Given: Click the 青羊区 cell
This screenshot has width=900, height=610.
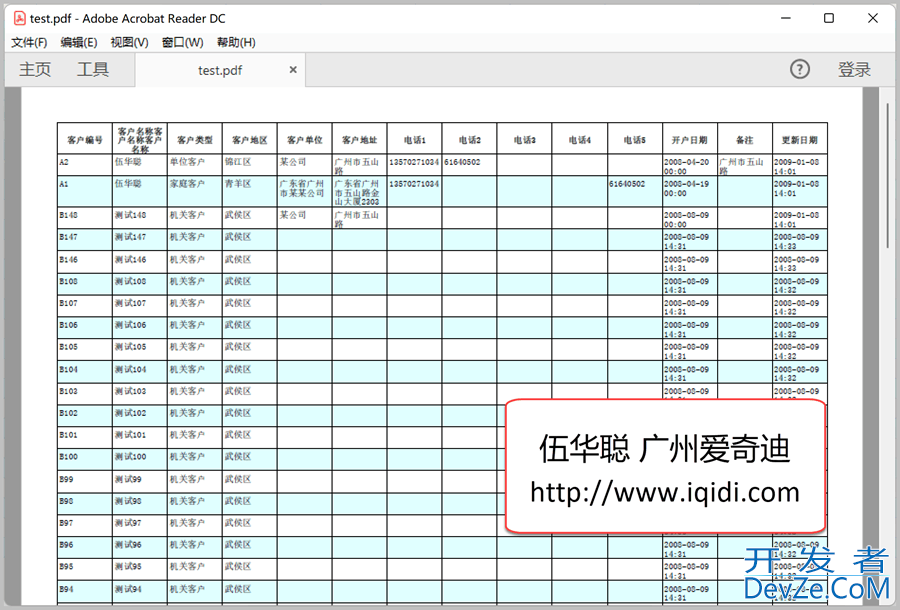Looking at the screenshot, I should click(x=250, y=191).
